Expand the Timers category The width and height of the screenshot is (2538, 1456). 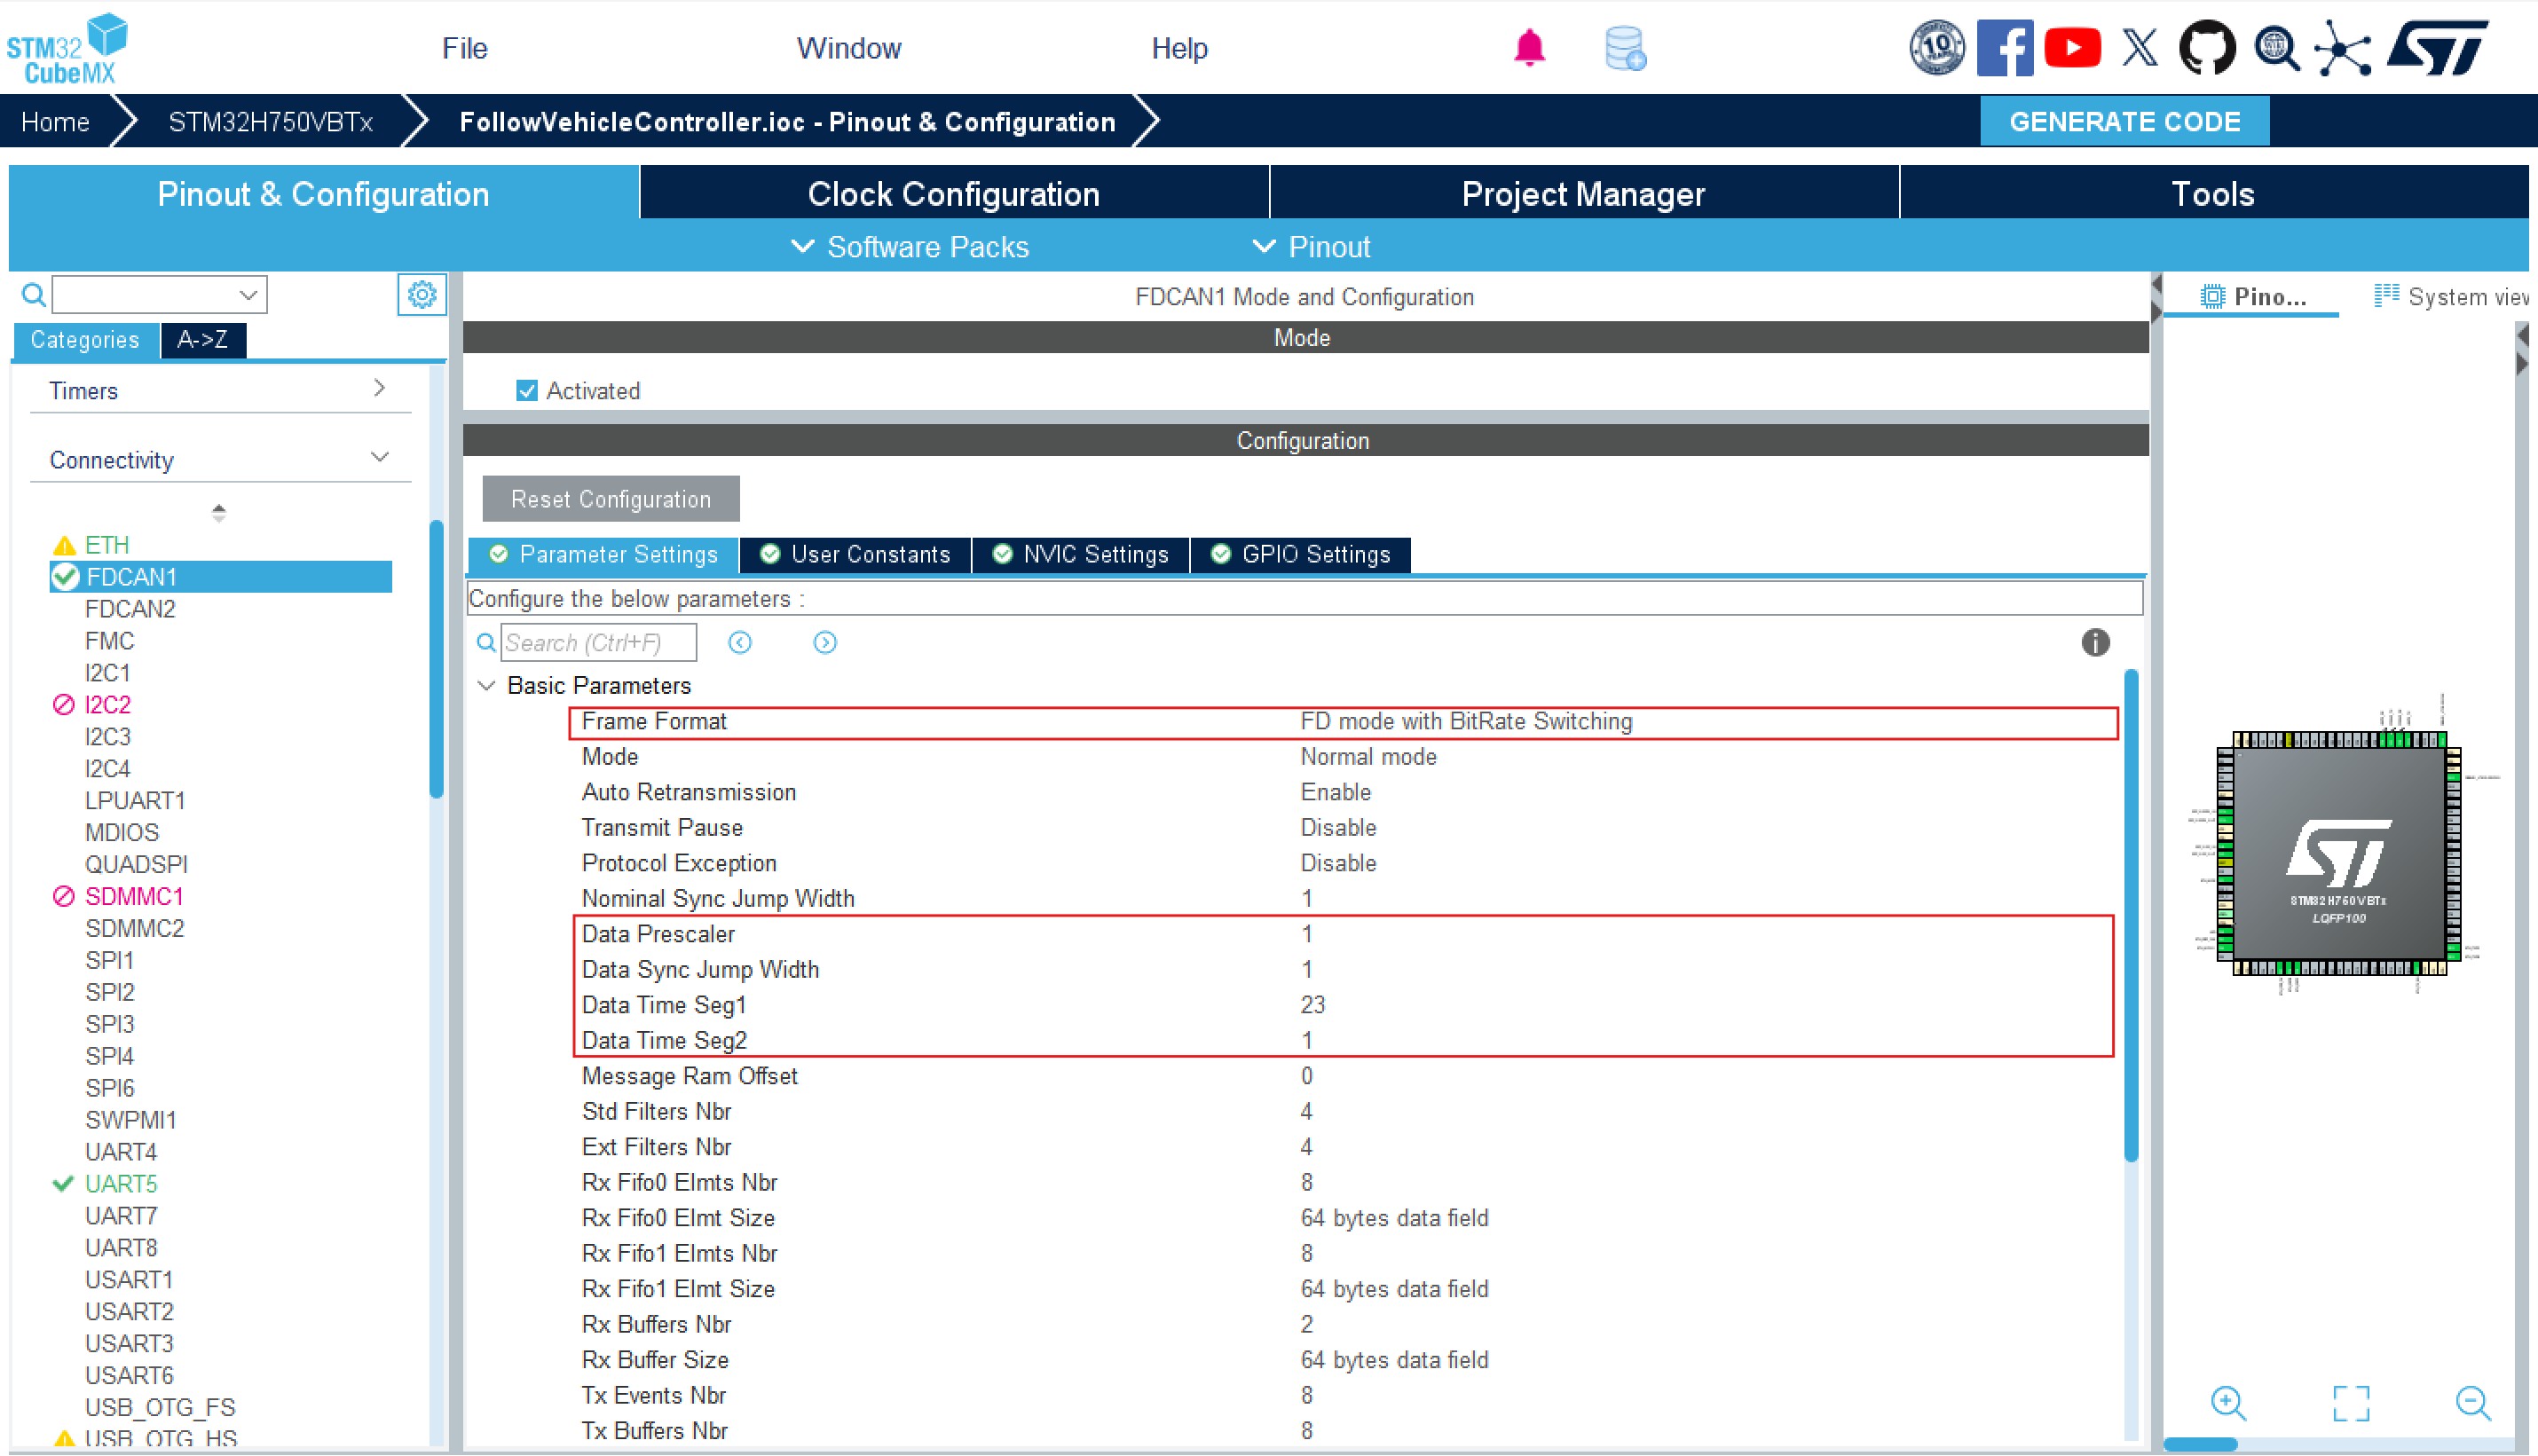click(x=379, y=388)
